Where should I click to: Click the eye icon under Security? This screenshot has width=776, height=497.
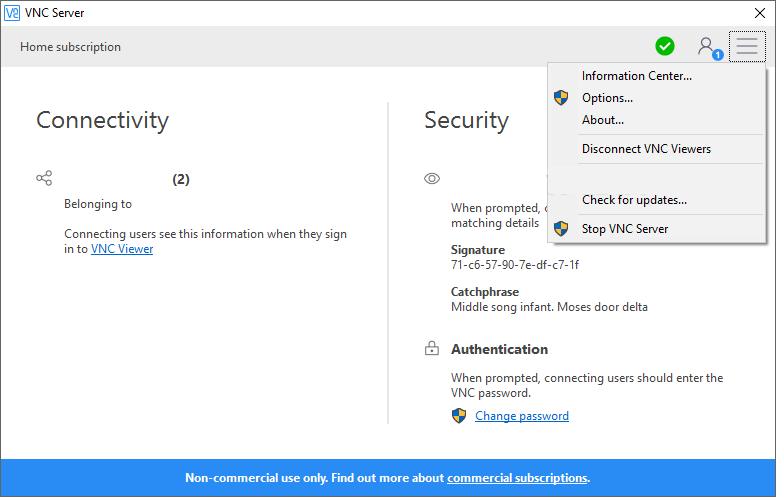(x=432, y=178)
